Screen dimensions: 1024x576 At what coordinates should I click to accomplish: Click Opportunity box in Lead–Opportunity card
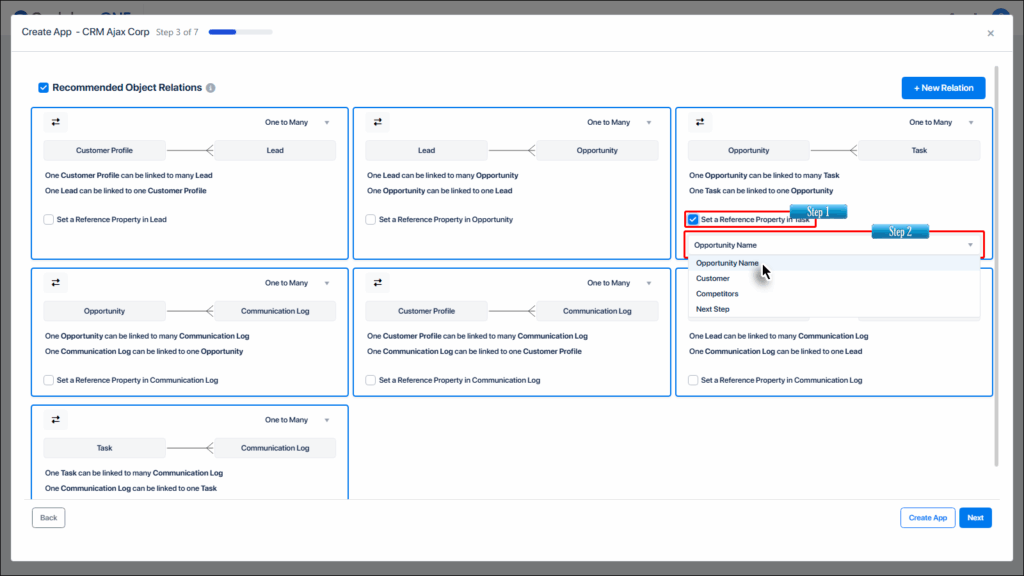tap(597, 150)
